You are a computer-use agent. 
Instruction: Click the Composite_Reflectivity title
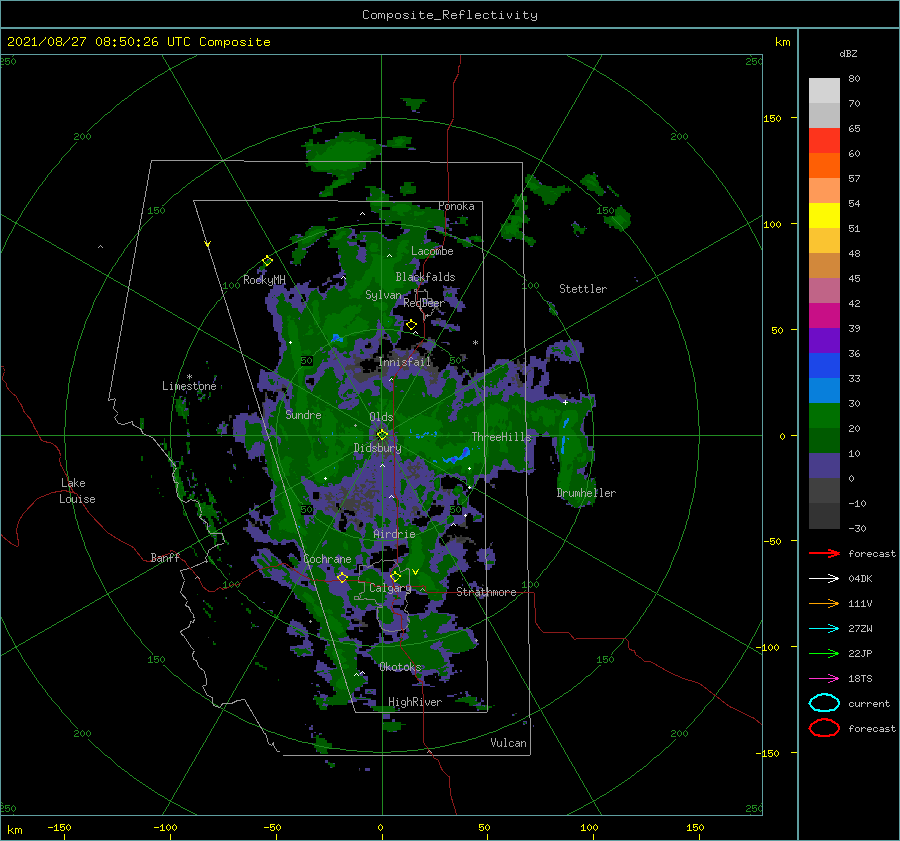pos(450,15)
